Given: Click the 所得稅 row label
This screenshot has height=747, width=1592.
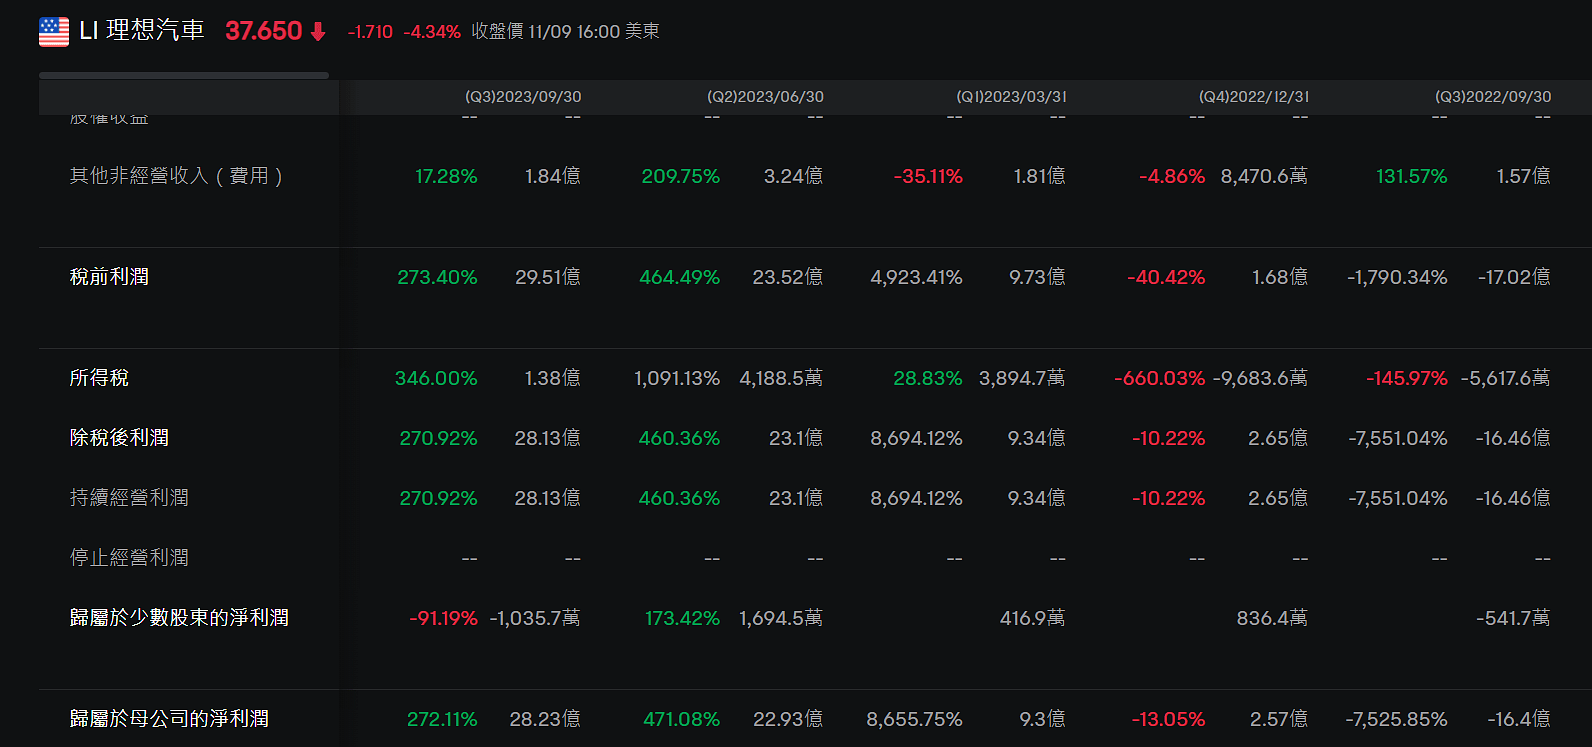Looking at the screenshot, I should [x=99, y=378].
